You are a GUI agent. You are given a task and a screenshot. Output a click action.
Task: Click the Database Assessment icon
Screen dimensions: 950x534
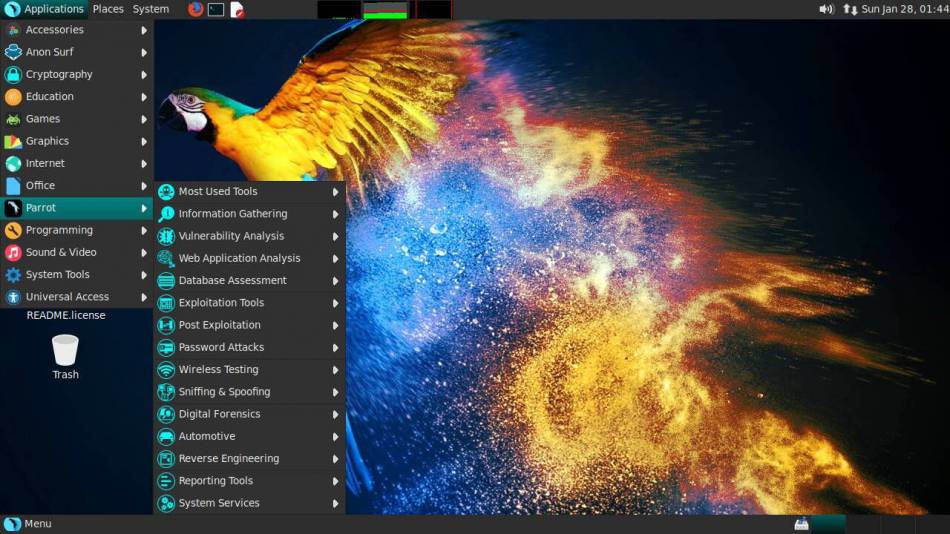166,281
